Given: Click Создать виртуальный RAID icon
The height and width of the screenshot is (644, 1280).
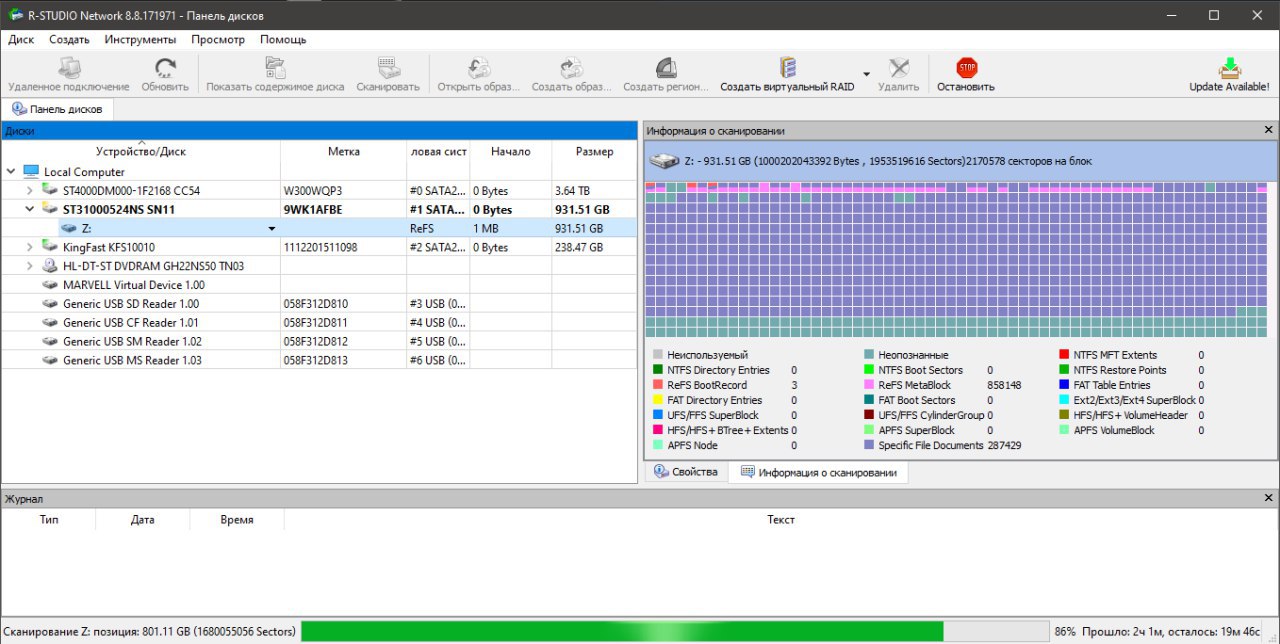Looking at the screenshot, I should coord(787,68).
